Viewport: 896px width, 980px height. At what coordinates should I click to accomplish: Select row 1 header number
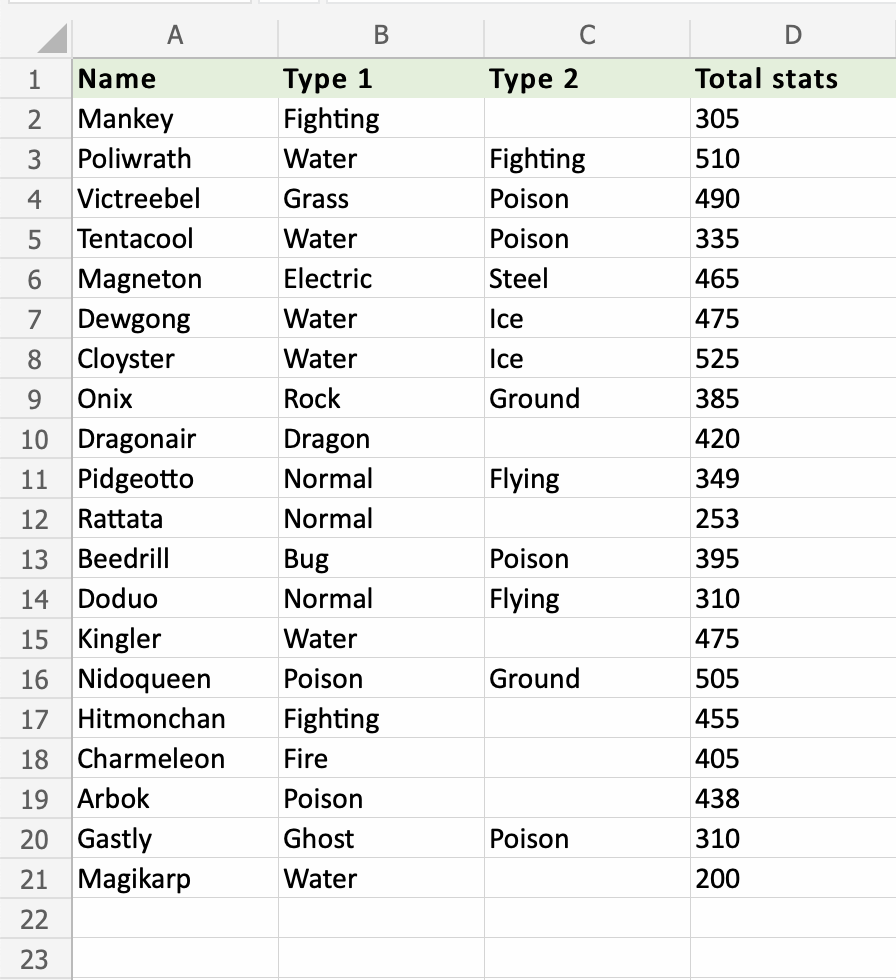click(x=35, y=79)
